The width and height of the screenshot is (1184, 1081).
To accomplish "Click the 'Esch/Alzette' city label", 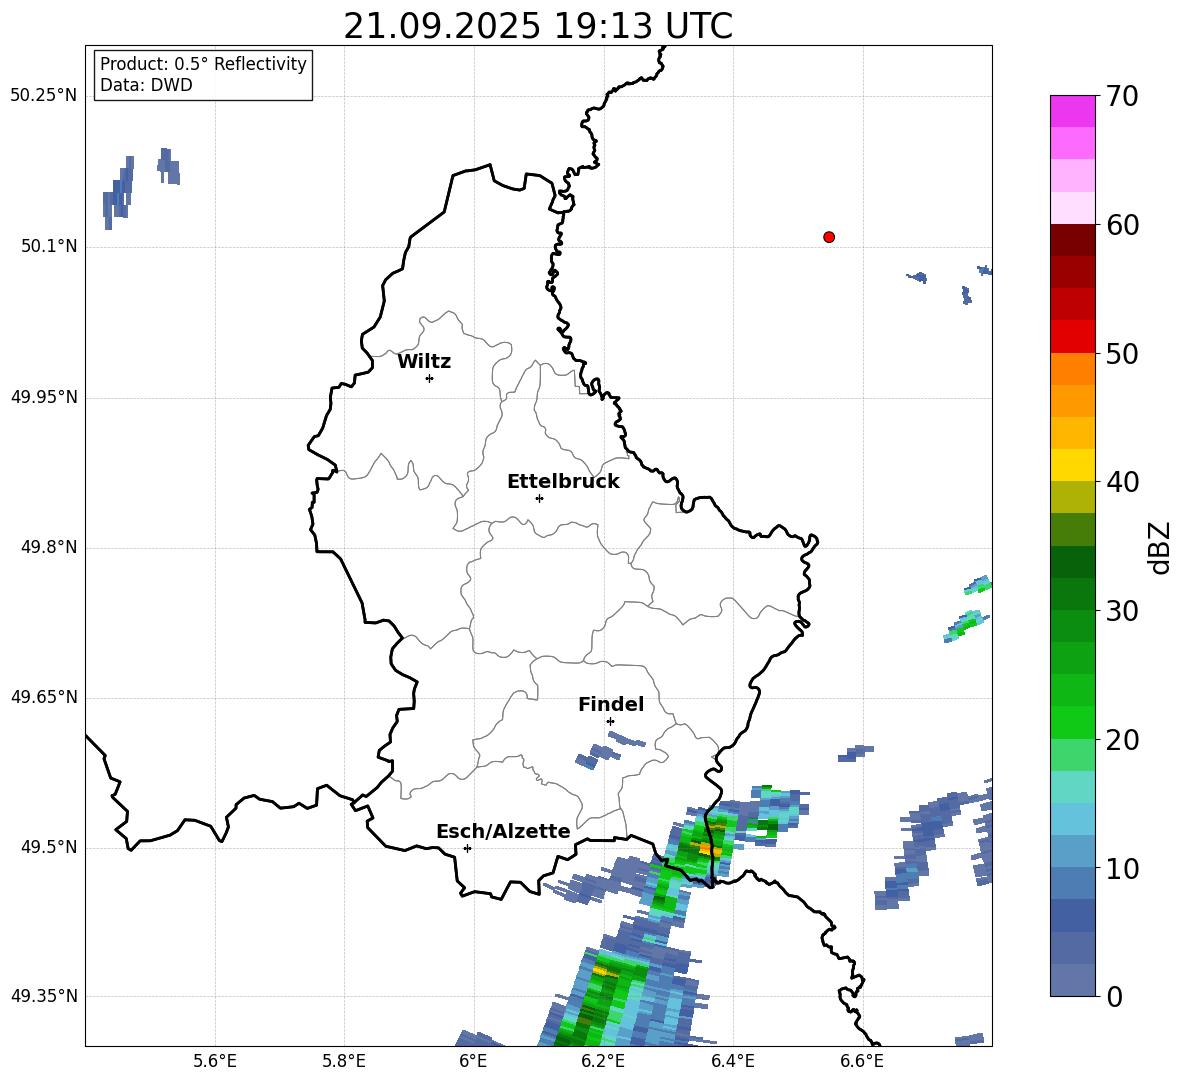I will 503,831.
